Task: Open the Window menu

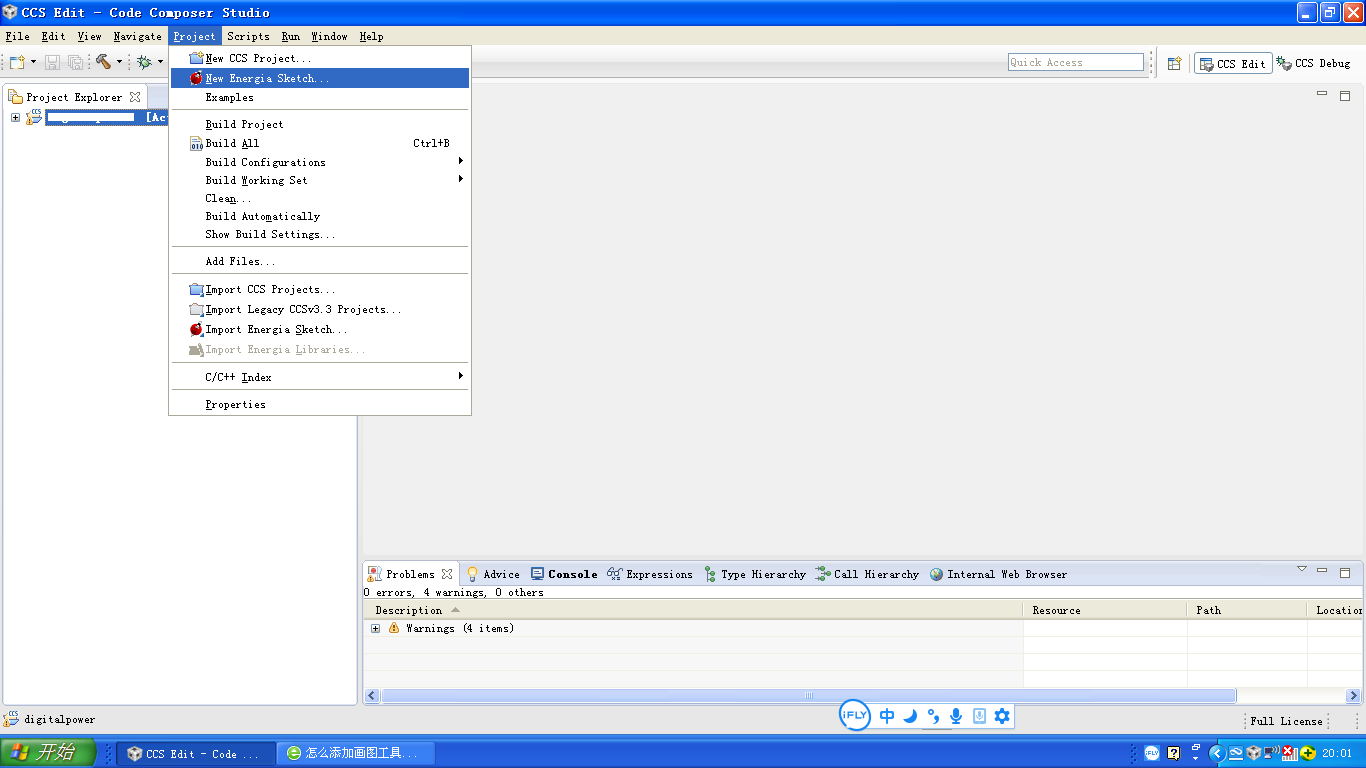Action: click(x=329, y=36)
